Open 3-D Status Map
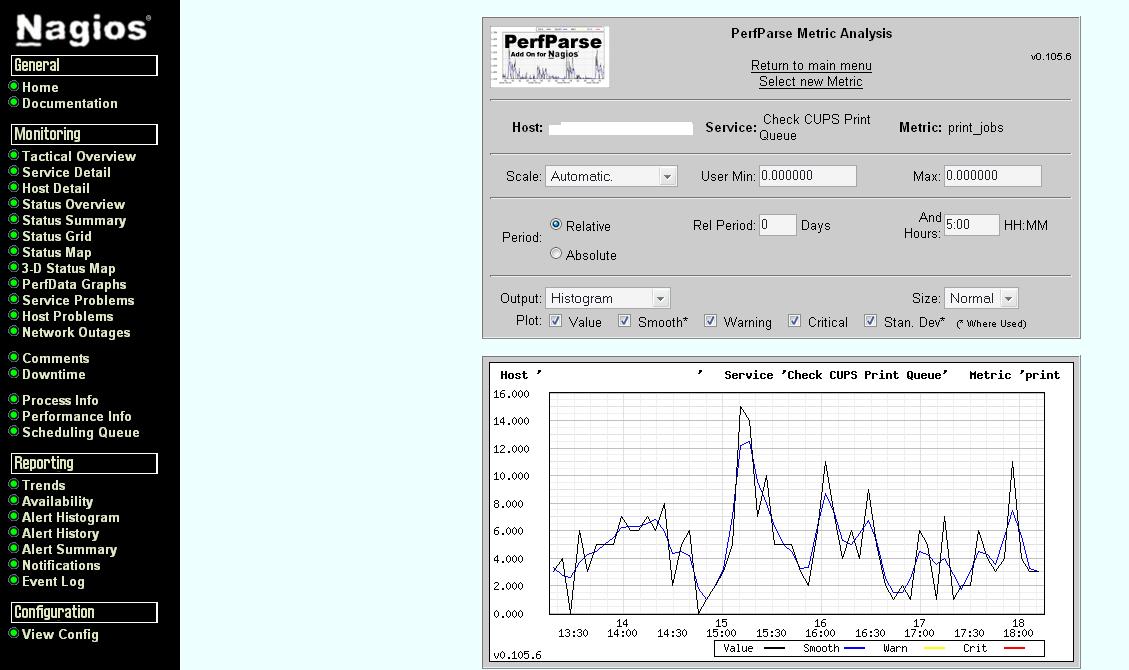 coord(68,268)
